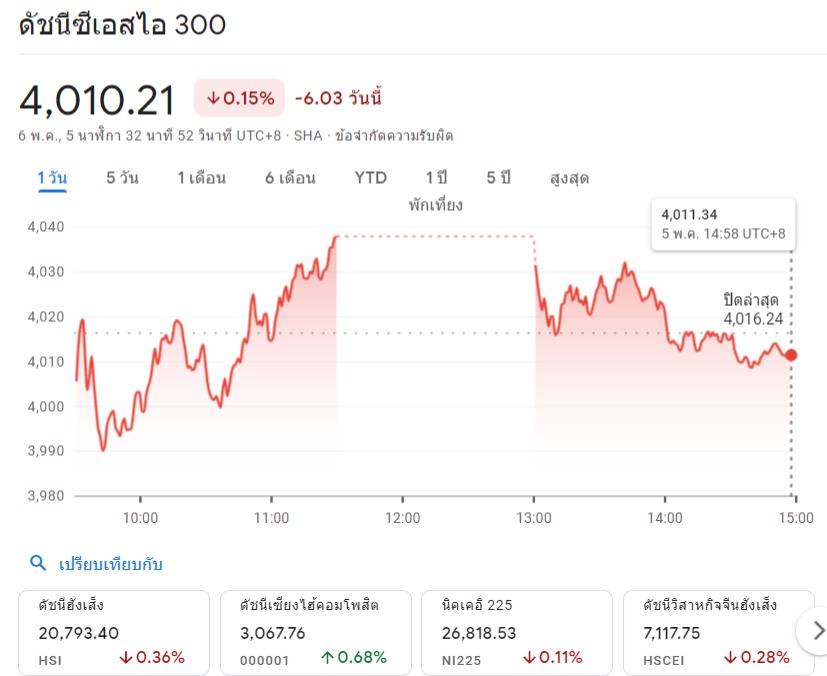This screenshot has width=827, height=676.
Task: Open the นิคเคอิ 225 index card
Action: point(517,630)
